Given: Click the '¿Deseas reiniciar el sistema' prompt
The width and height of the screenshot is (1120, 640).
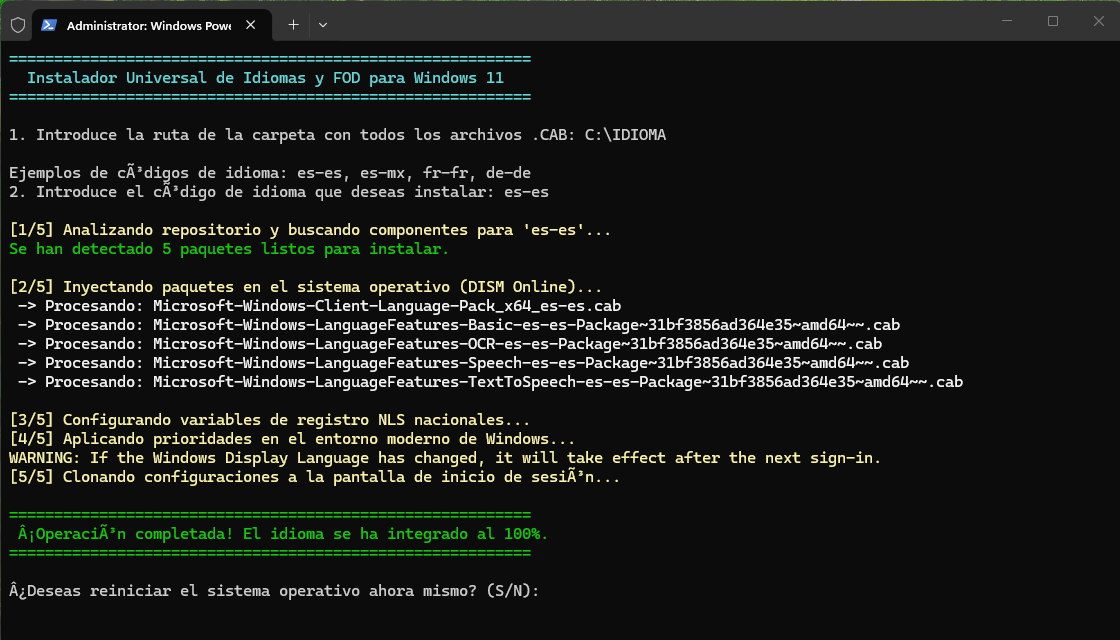Looking at the screenshot, I should 274,591.
